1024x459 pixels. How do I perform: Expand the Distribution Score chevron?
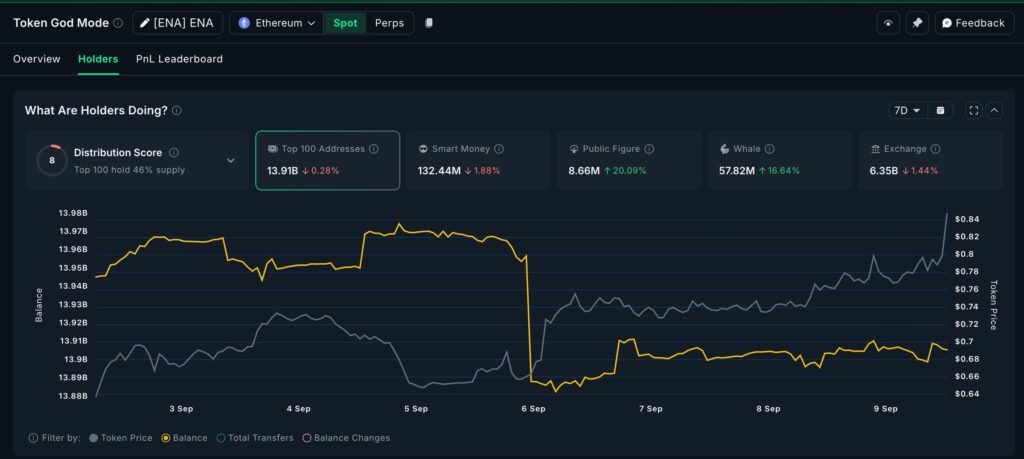[231, 160]
